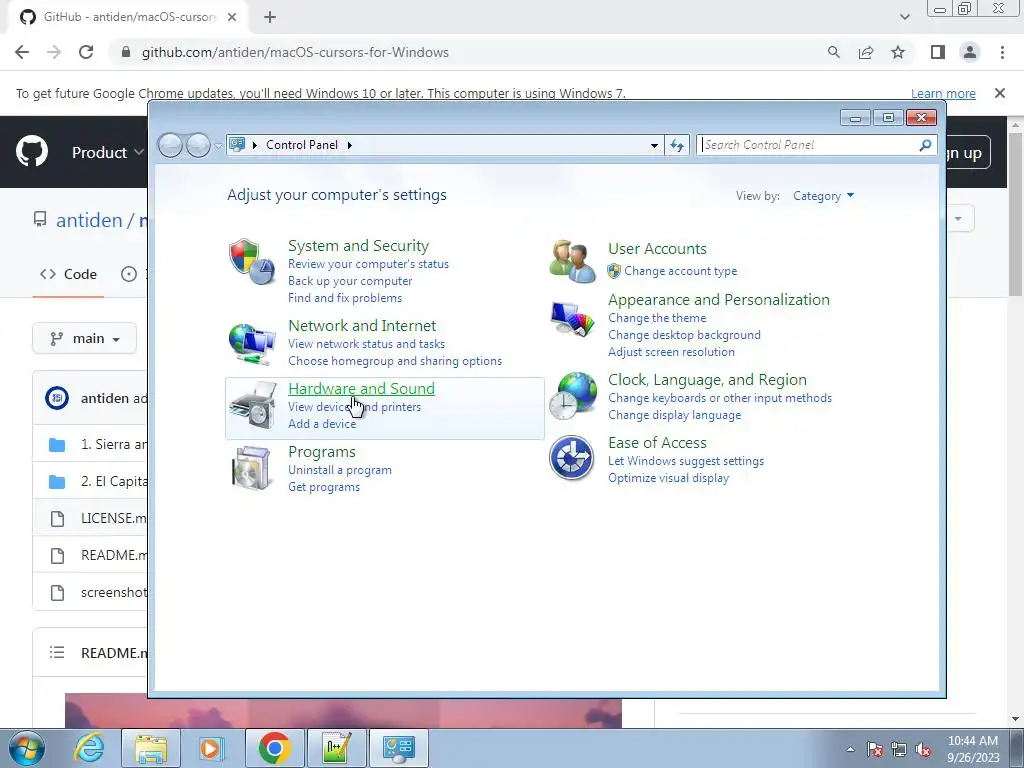Image resolution: width=1024 pixels, height=768 pixels.
Task: Open Let Windows suggest settings
Action: coord(686,460)
